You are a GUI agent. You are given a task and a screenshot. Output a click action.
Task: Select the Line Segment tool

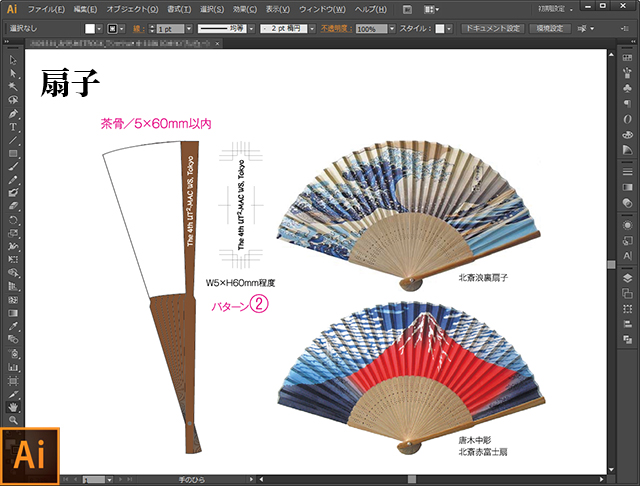point(13,140)
